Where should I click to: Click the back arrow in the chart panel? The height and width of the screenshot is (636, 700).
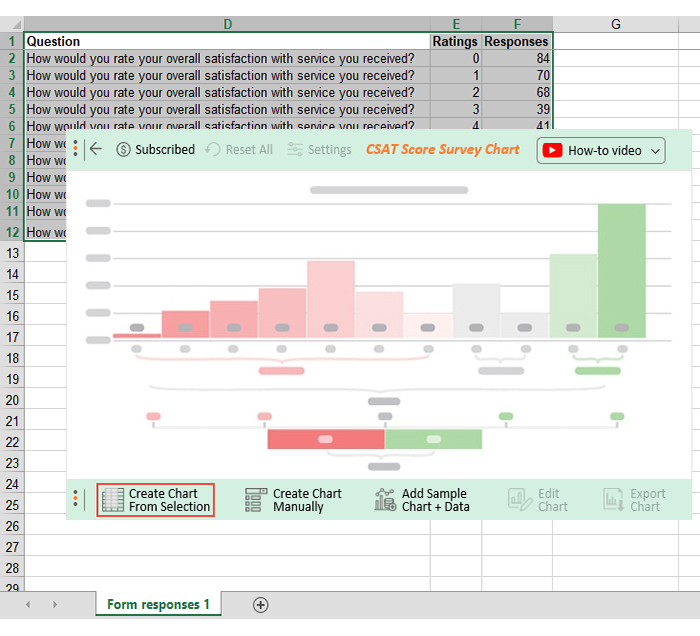coord(96,149)
